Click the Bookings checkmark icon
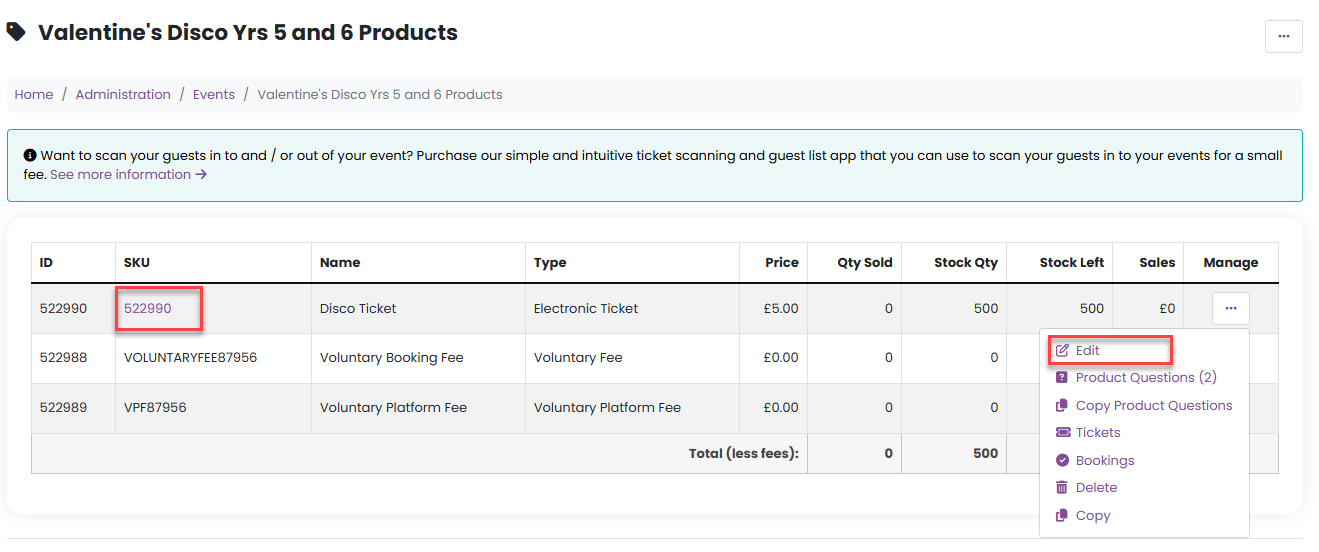Image resolution: width=1319 pixels, height=552 pixels. [x=1062, y=461]
